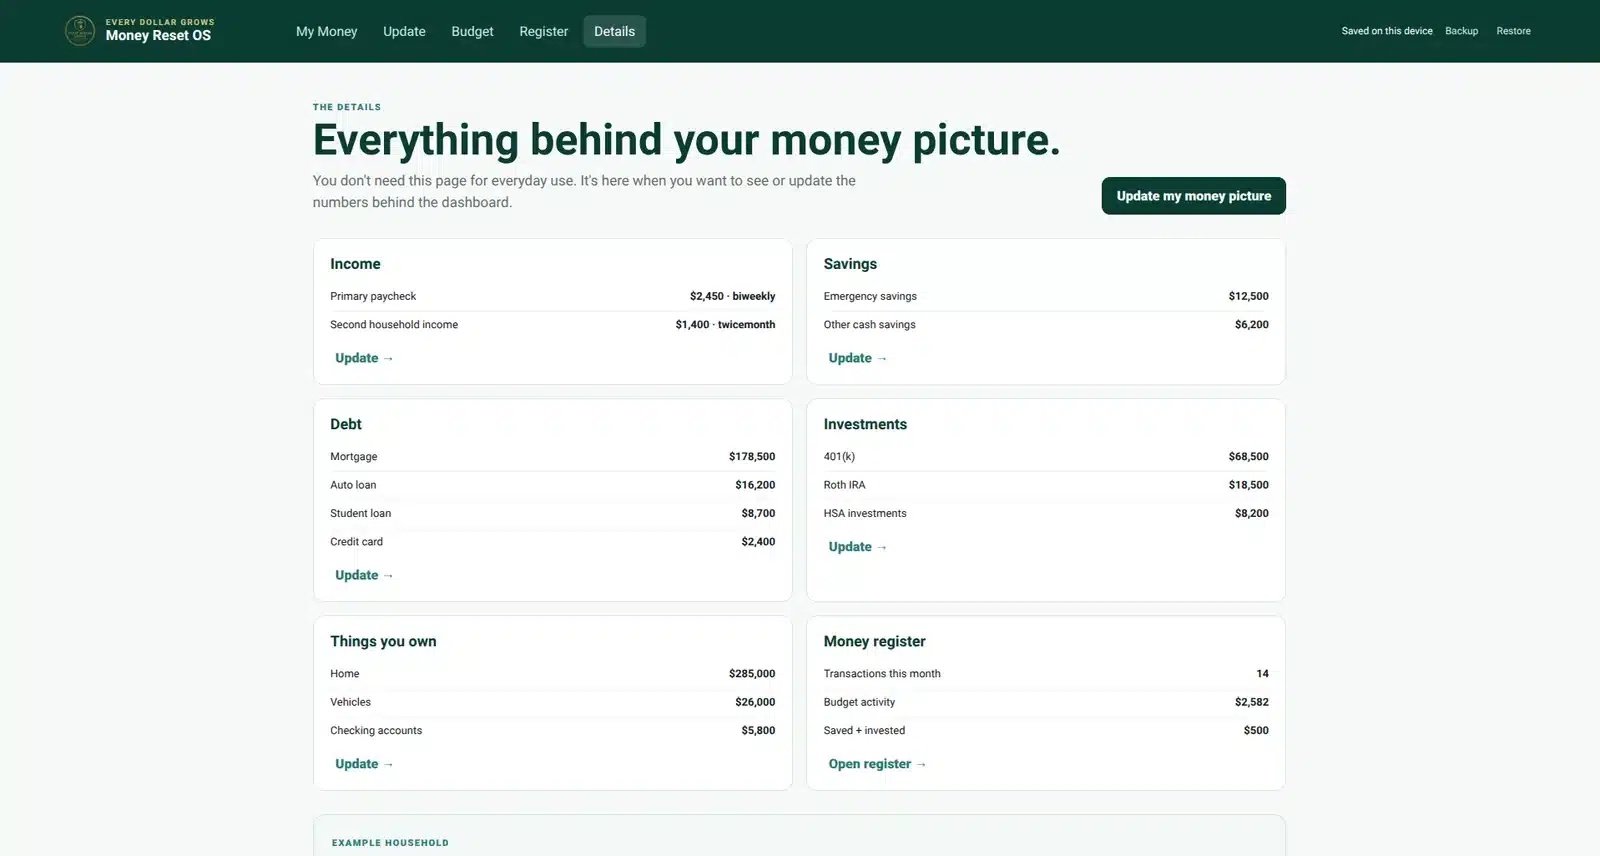Viewport: 1600px width, 856px height.
Task: Select the Details tab
Action: coord(614,31)
